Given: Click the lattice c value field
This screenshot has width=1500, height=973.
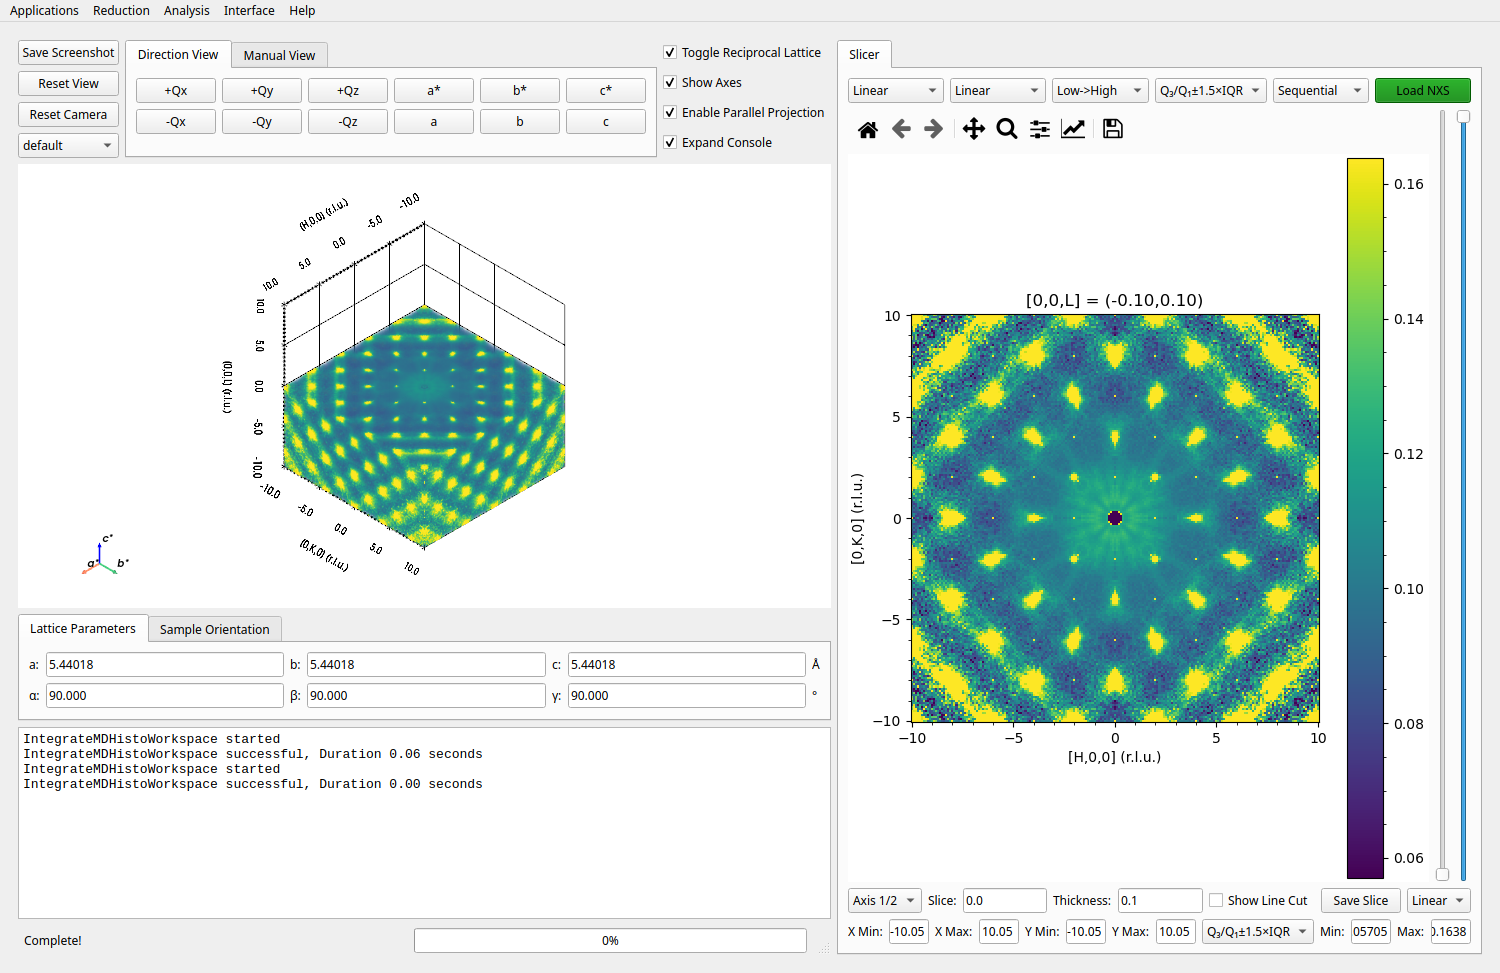Looking at the screenshot, I should coord(687,664).
